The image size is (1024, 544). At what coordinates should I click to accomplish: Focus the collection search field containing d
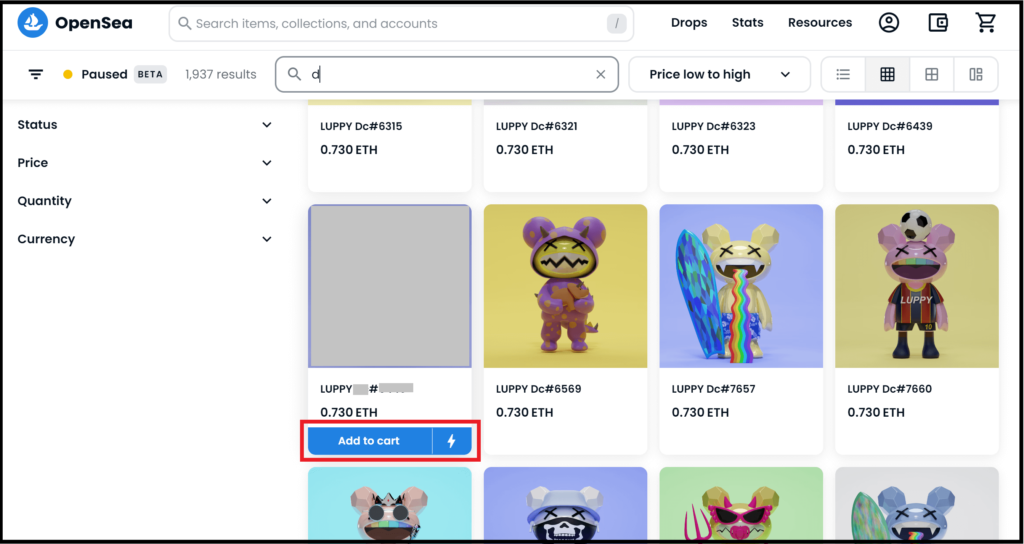447,74
